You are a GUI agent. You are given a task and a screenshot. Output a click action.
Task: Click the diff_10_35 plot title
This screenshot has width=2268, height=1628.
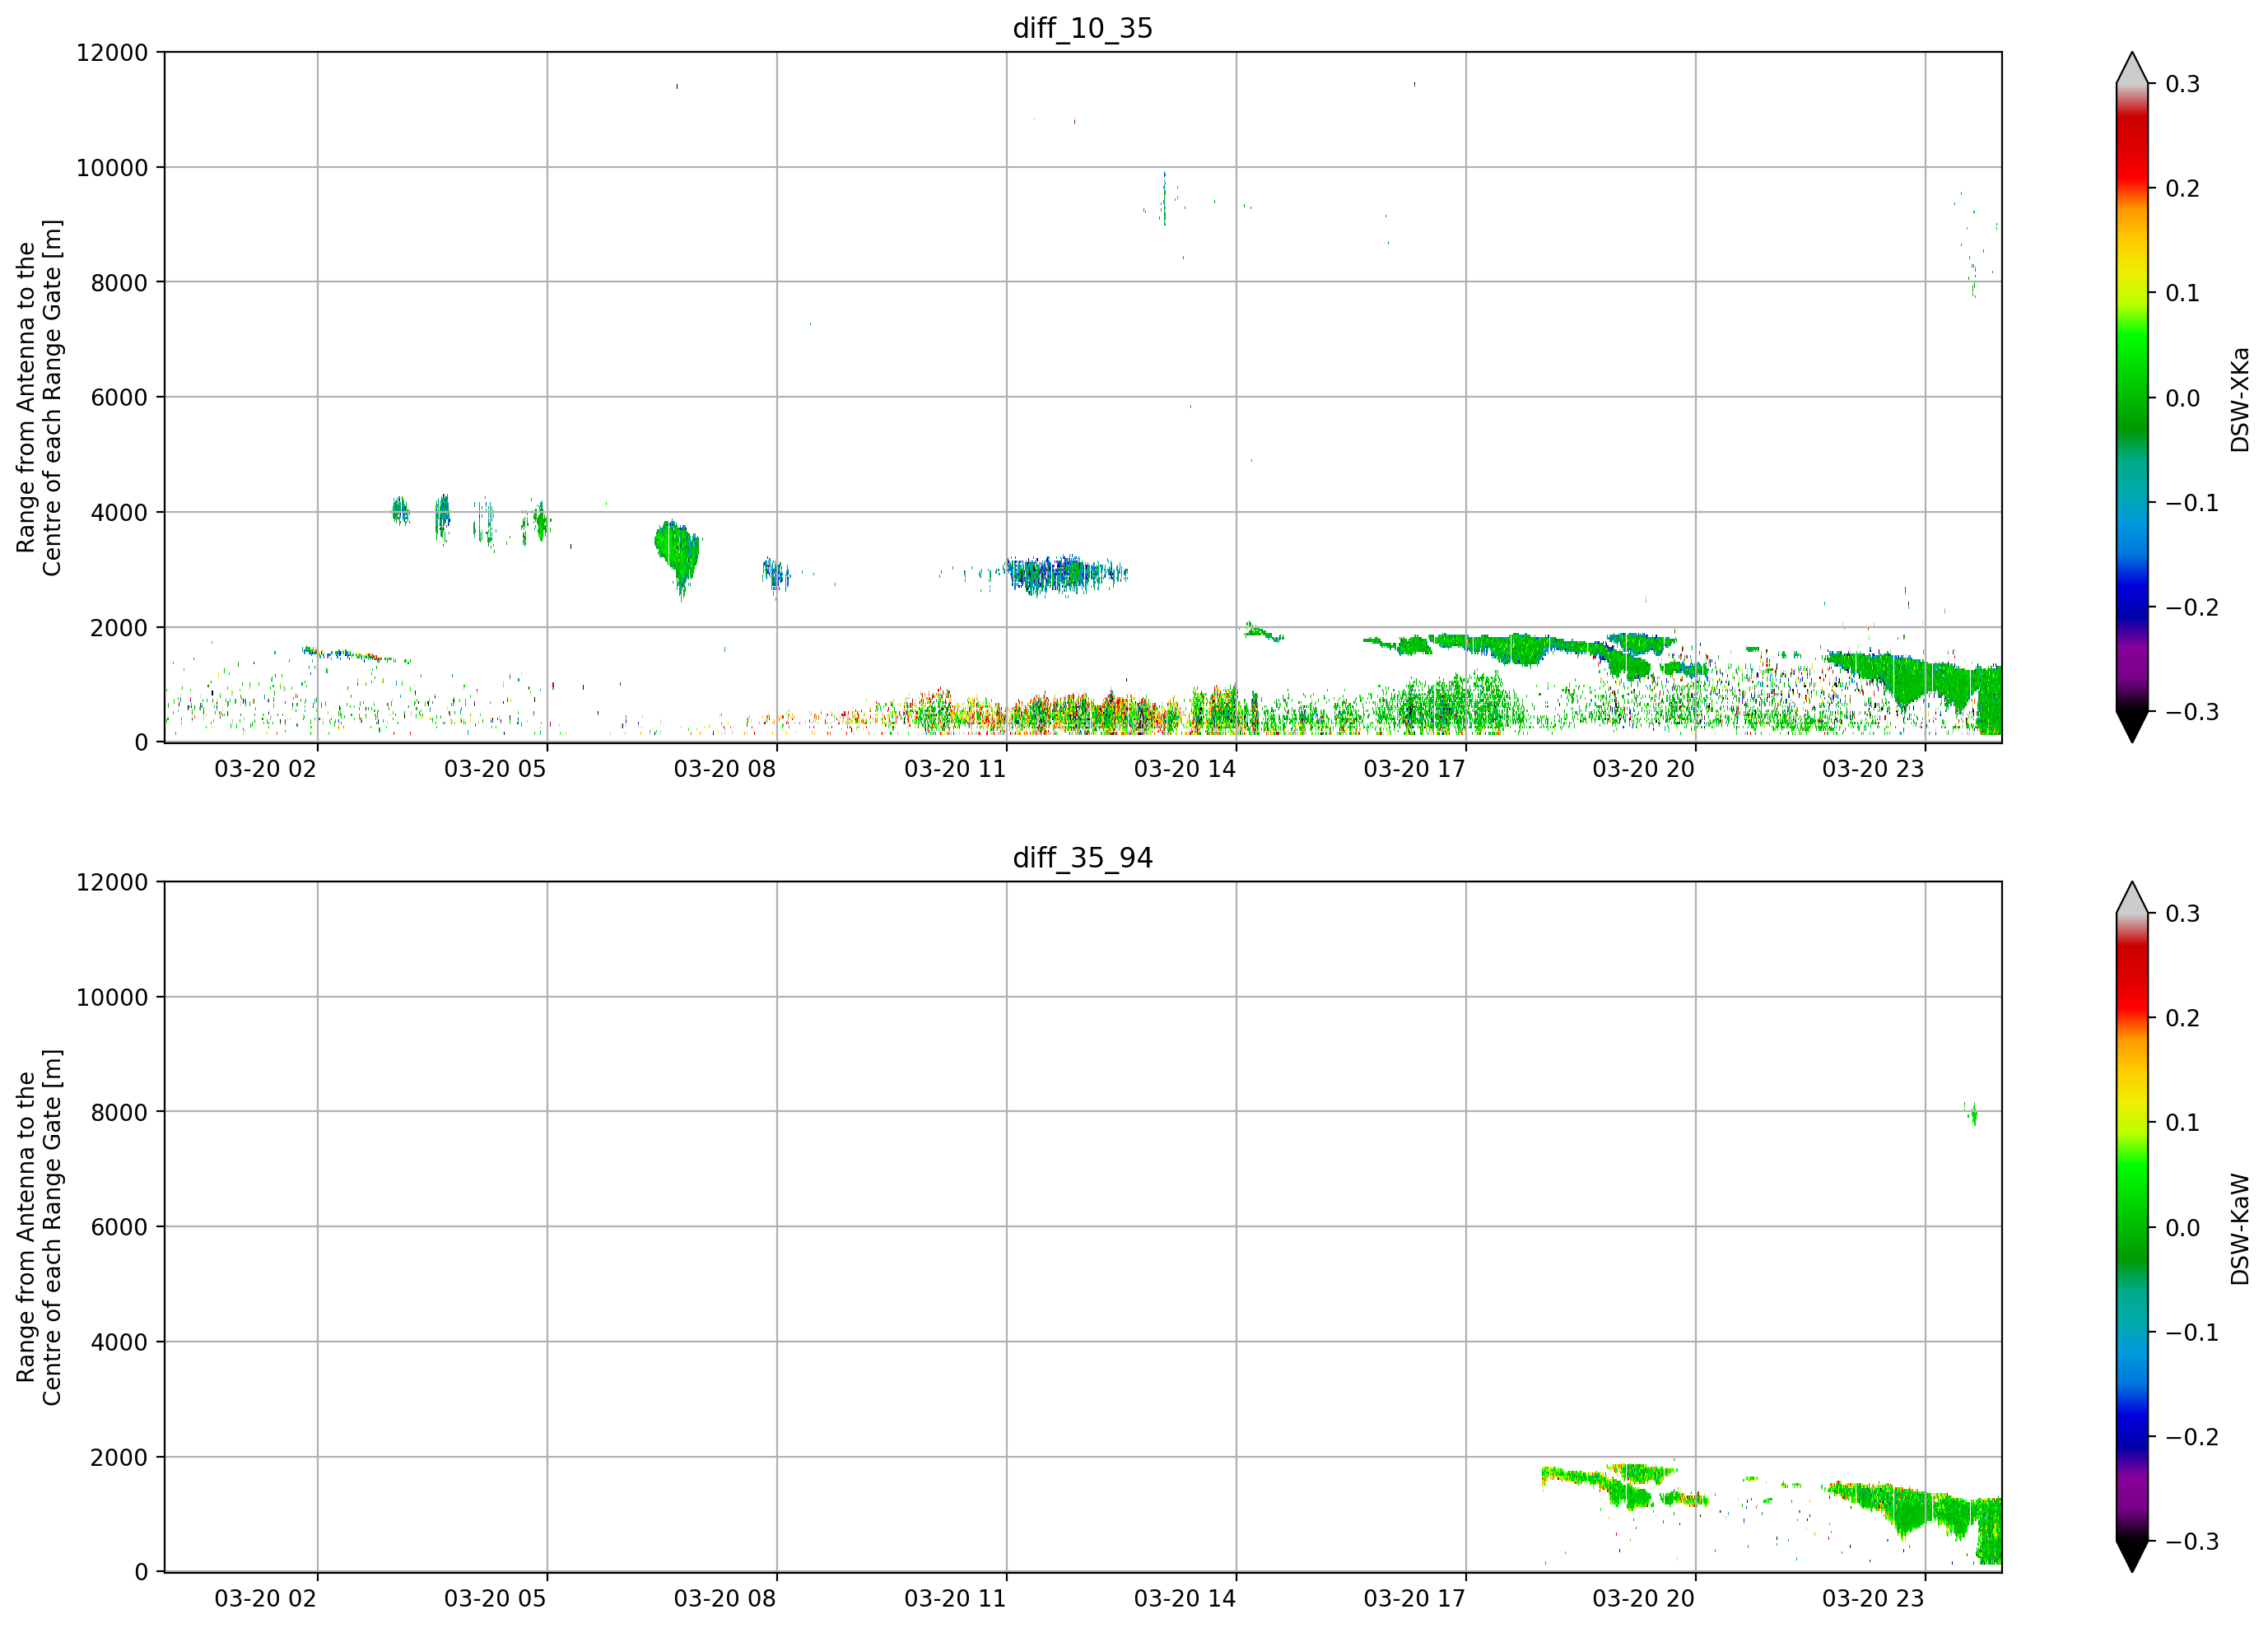pos(1083,28)
